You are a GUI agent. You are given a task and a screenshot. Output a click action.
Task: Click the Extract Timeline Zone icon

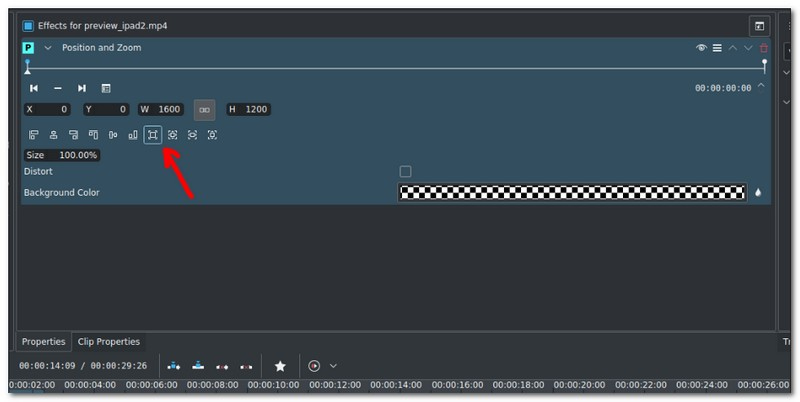[222, 366]
